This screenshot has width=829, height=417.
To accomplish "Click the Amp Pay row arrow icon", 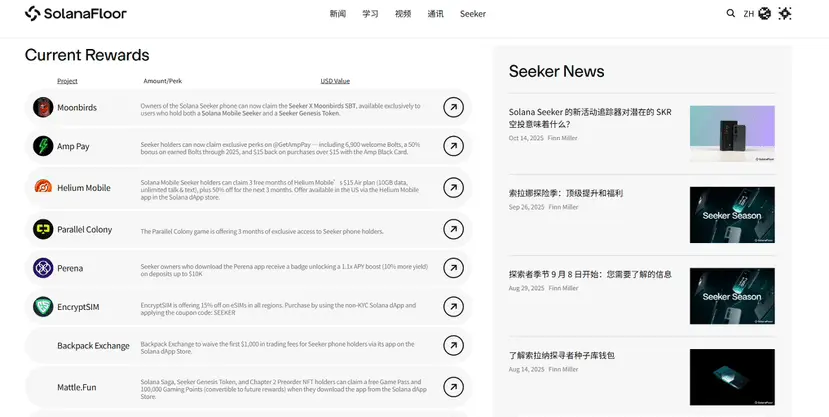I will tap(453, 146).
